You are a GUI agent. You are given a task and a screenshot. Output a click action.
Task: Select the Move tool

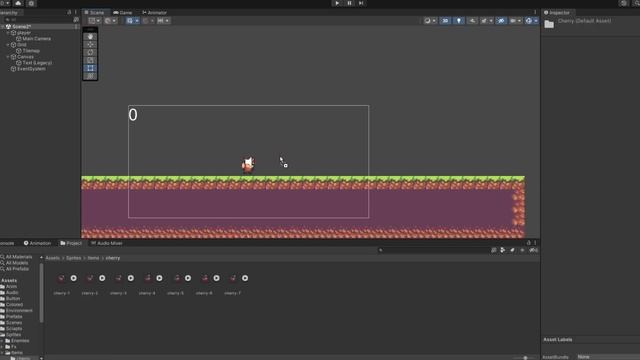tap(90, 44)
